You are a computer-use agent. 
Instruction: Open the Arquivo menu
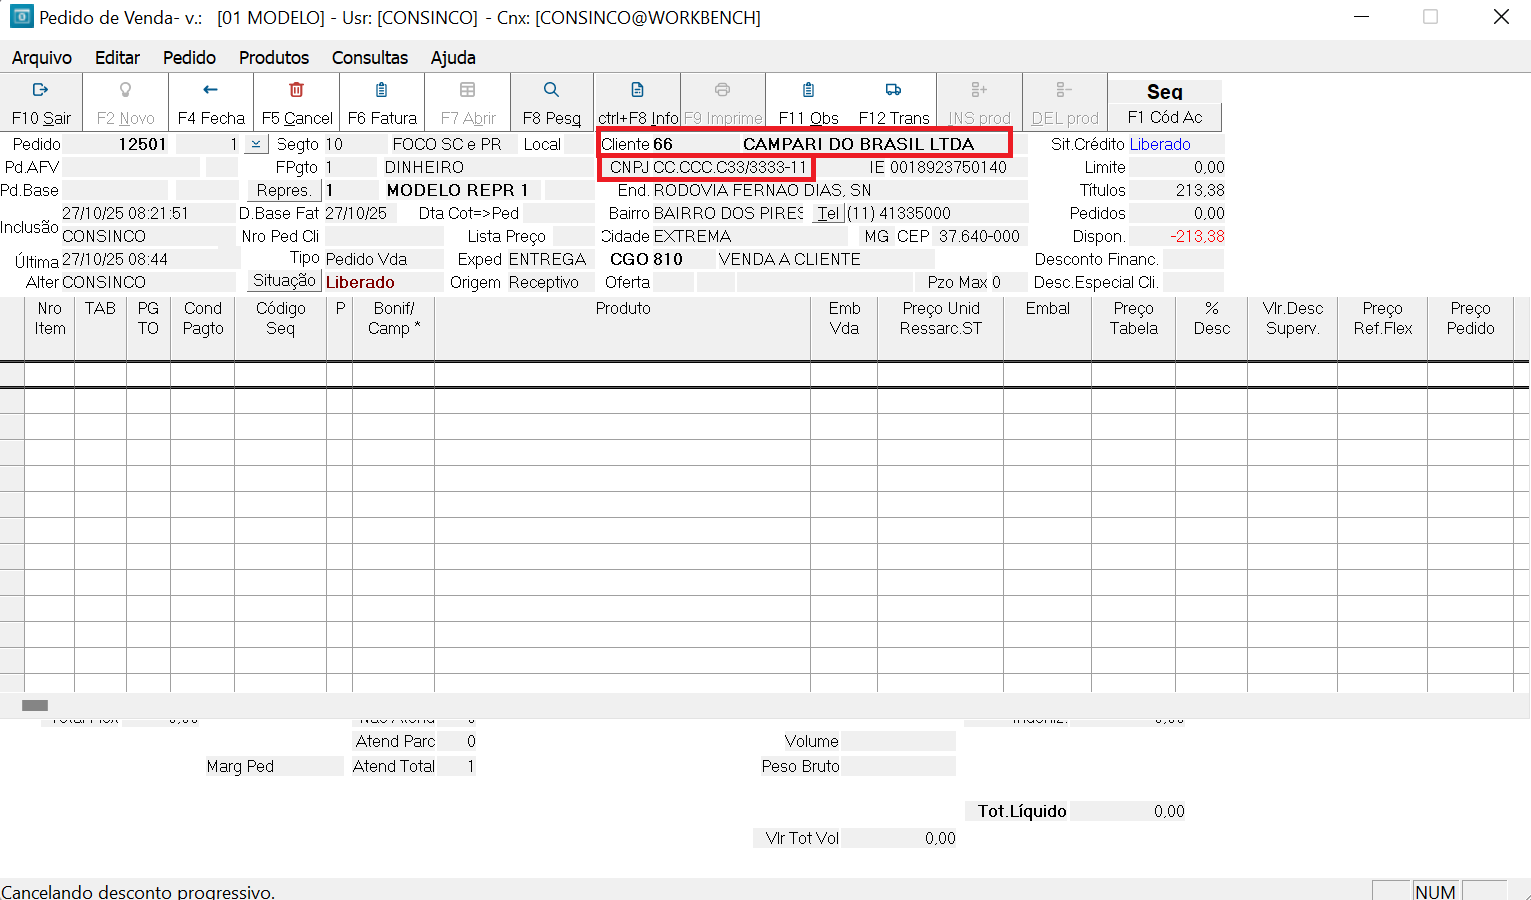(x=42, y=58)
